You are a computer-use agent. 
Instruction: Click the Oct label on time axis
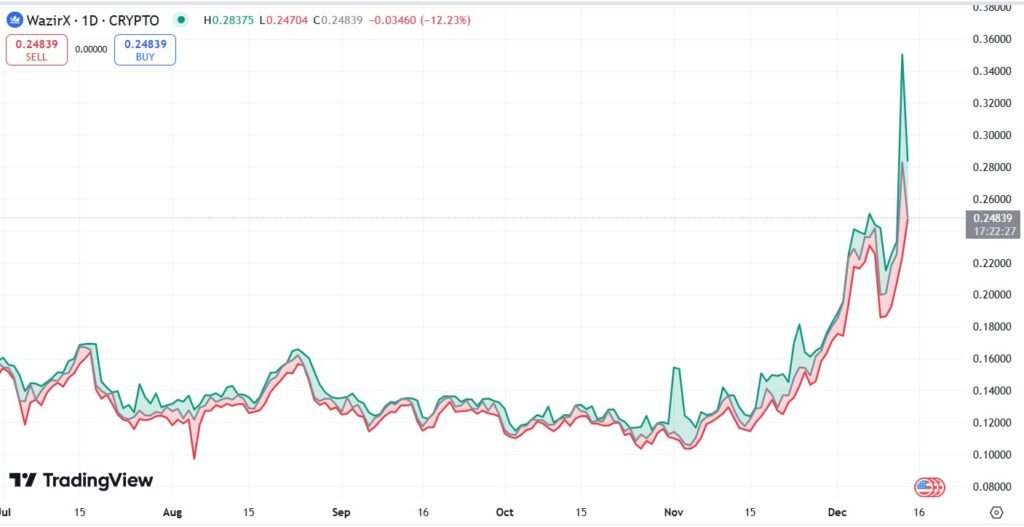click(505, 512)
